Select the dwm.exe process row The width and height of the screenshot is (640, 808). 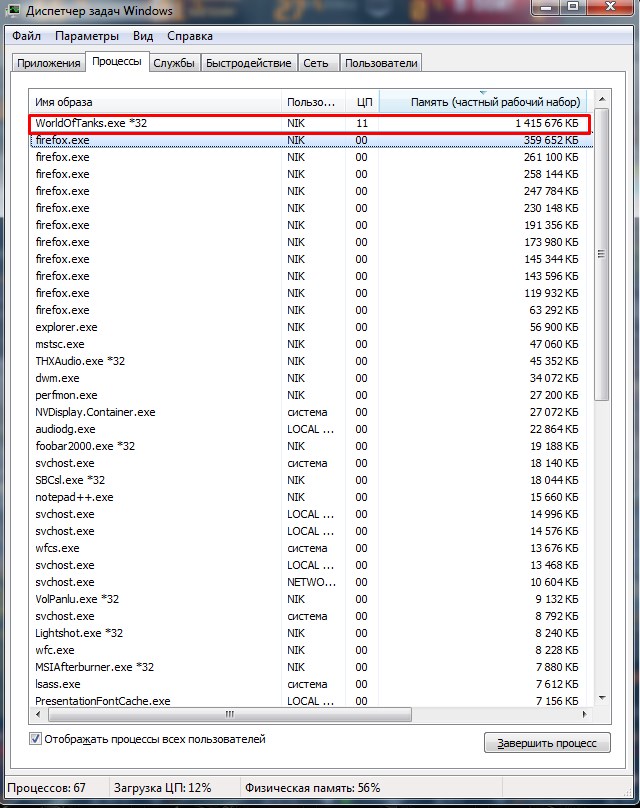point(310,378)
